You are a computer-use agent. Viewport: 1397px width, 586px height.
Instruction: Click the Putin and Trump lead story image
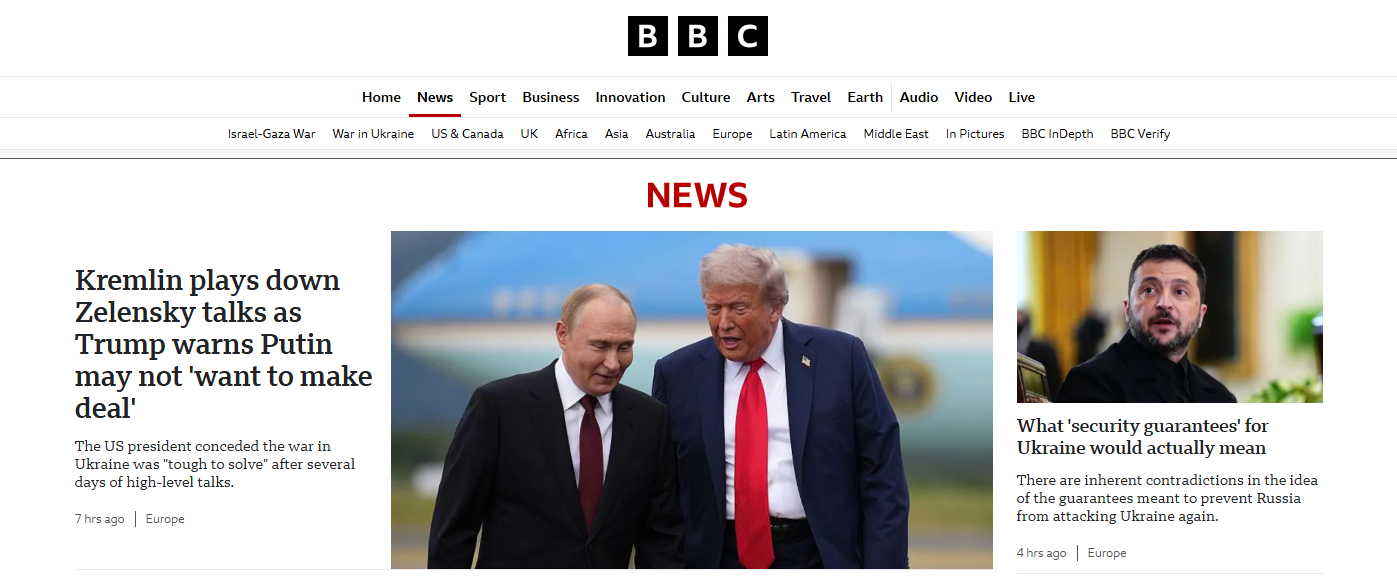point(692,400)
